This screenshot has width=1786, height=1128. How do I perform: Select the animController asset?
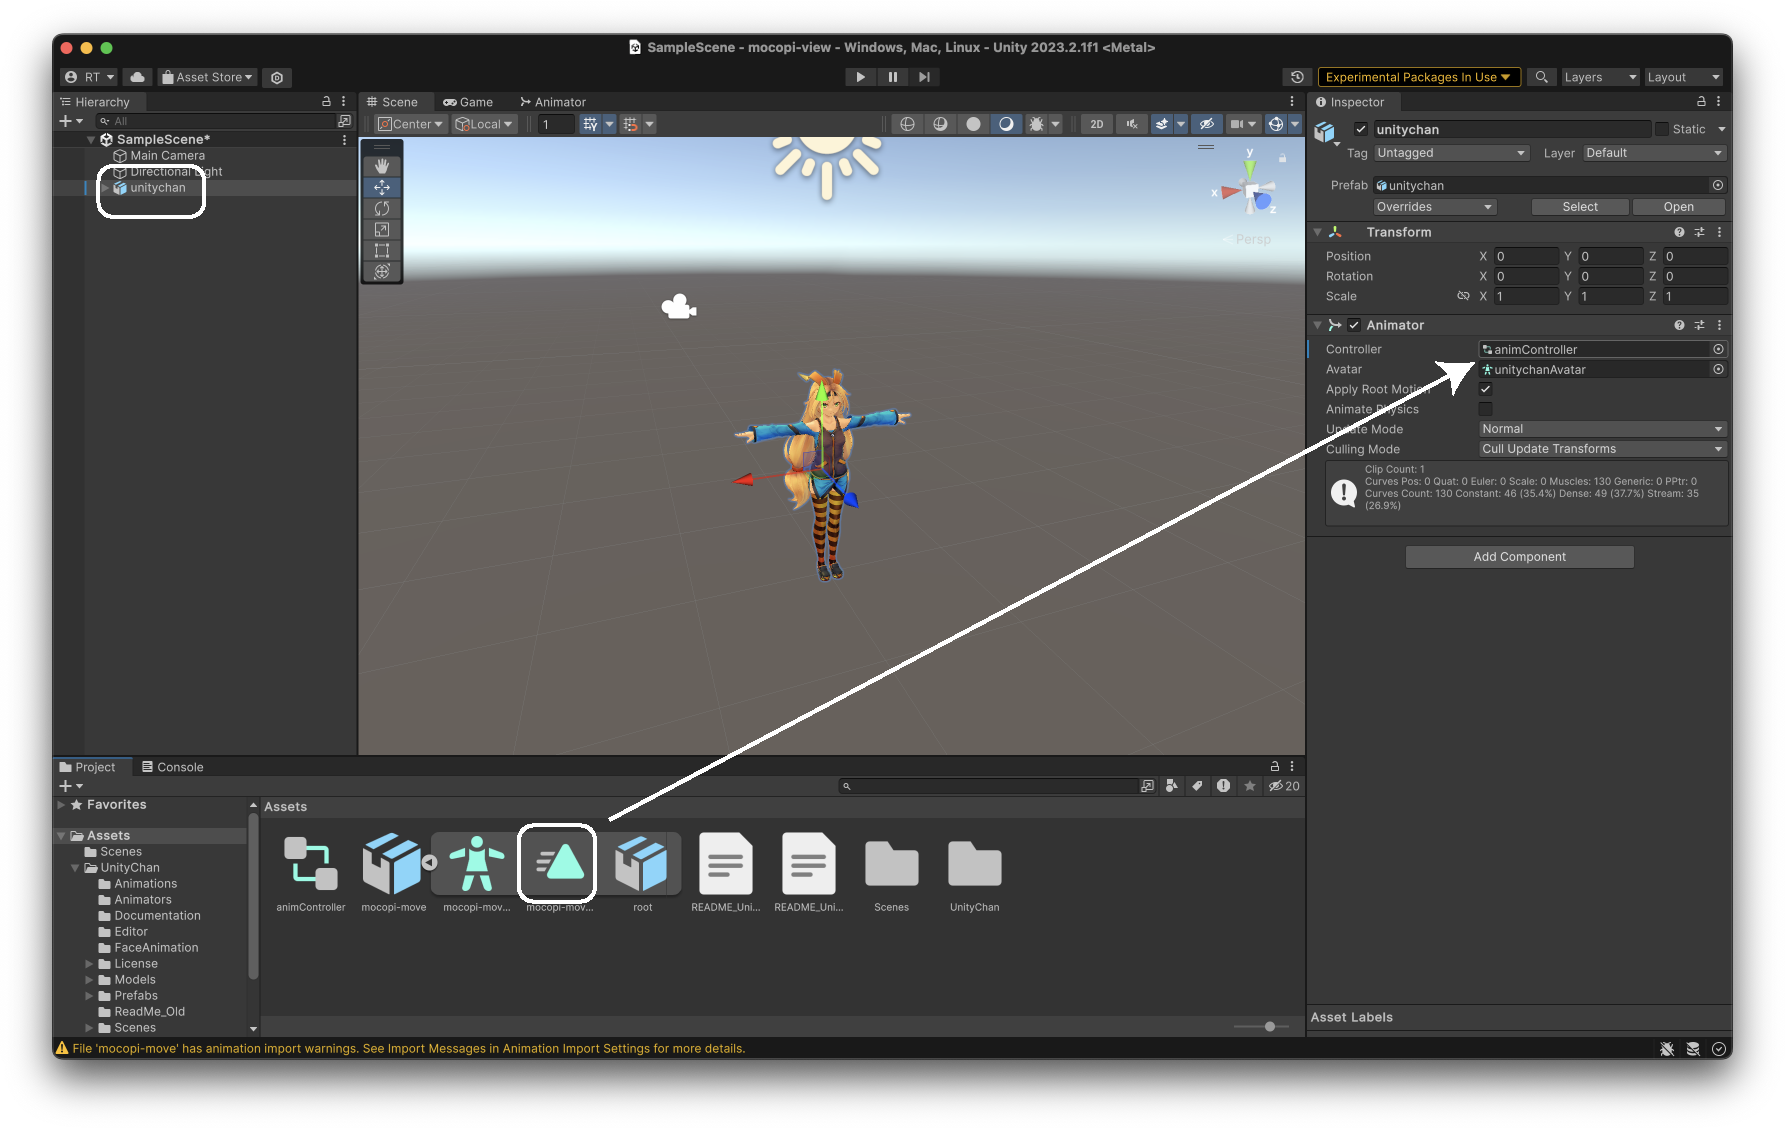(311, 873)
